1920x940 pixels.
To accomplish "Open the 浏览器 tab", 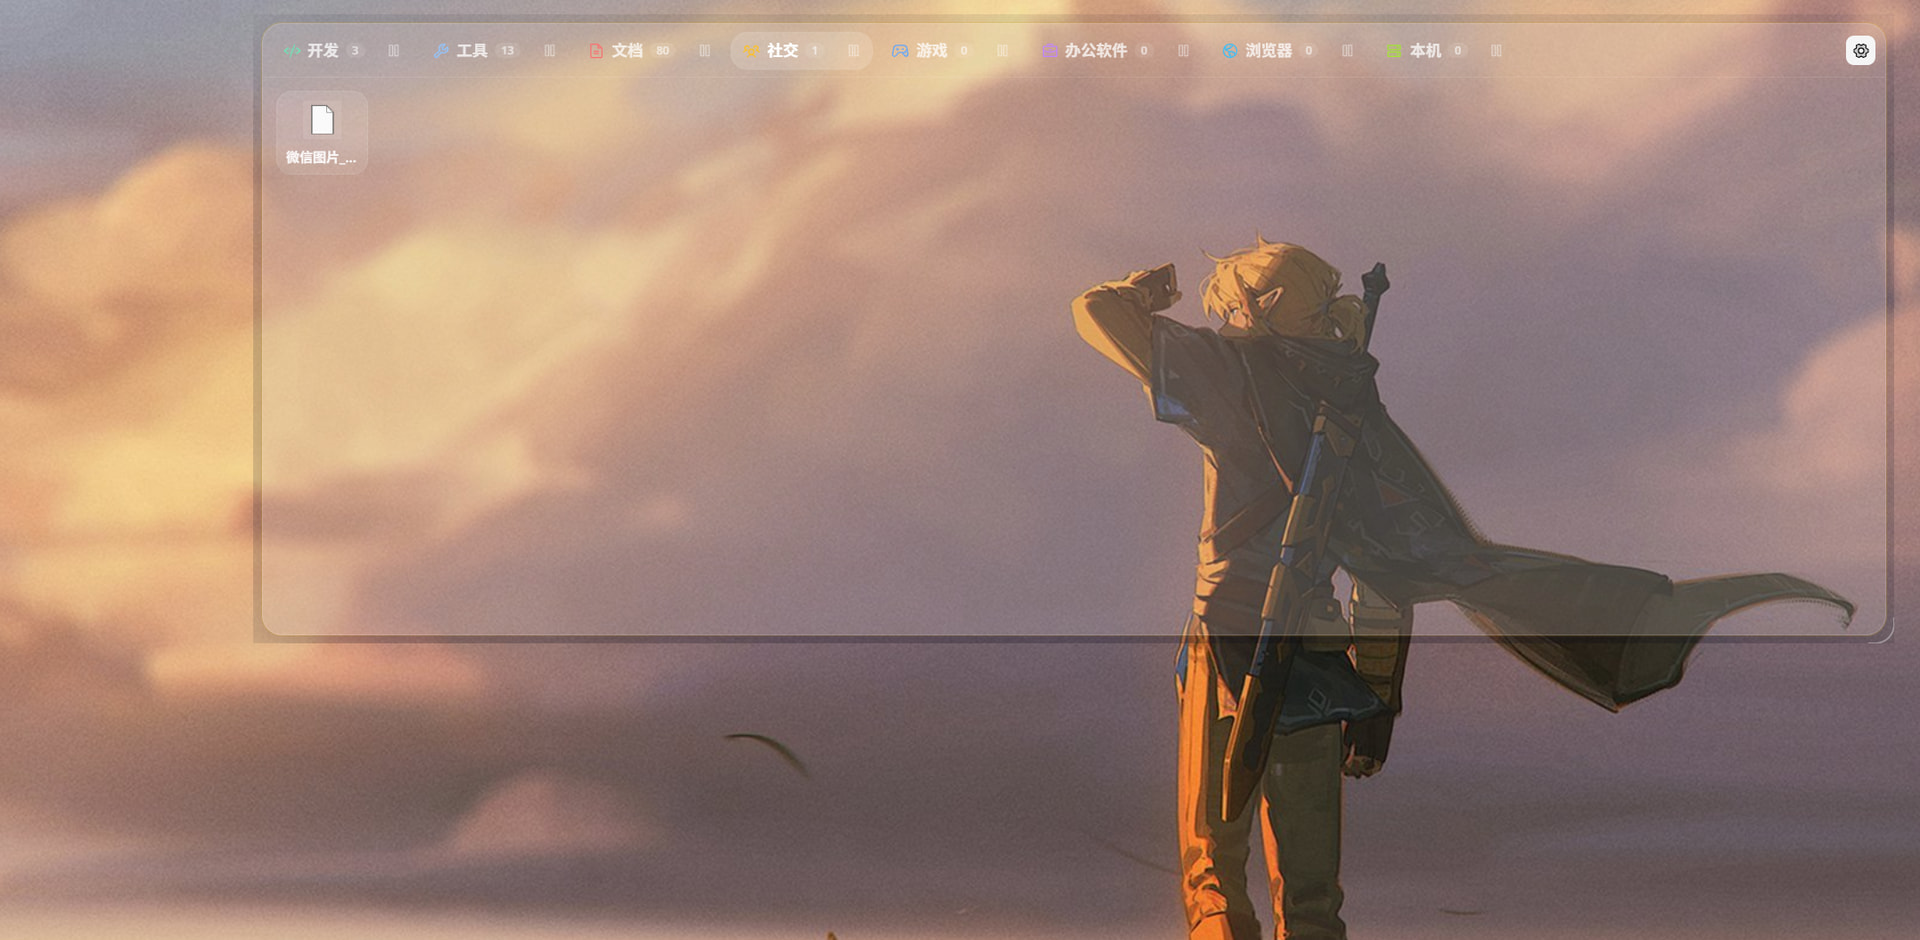I will click(x=1269, y=51).
